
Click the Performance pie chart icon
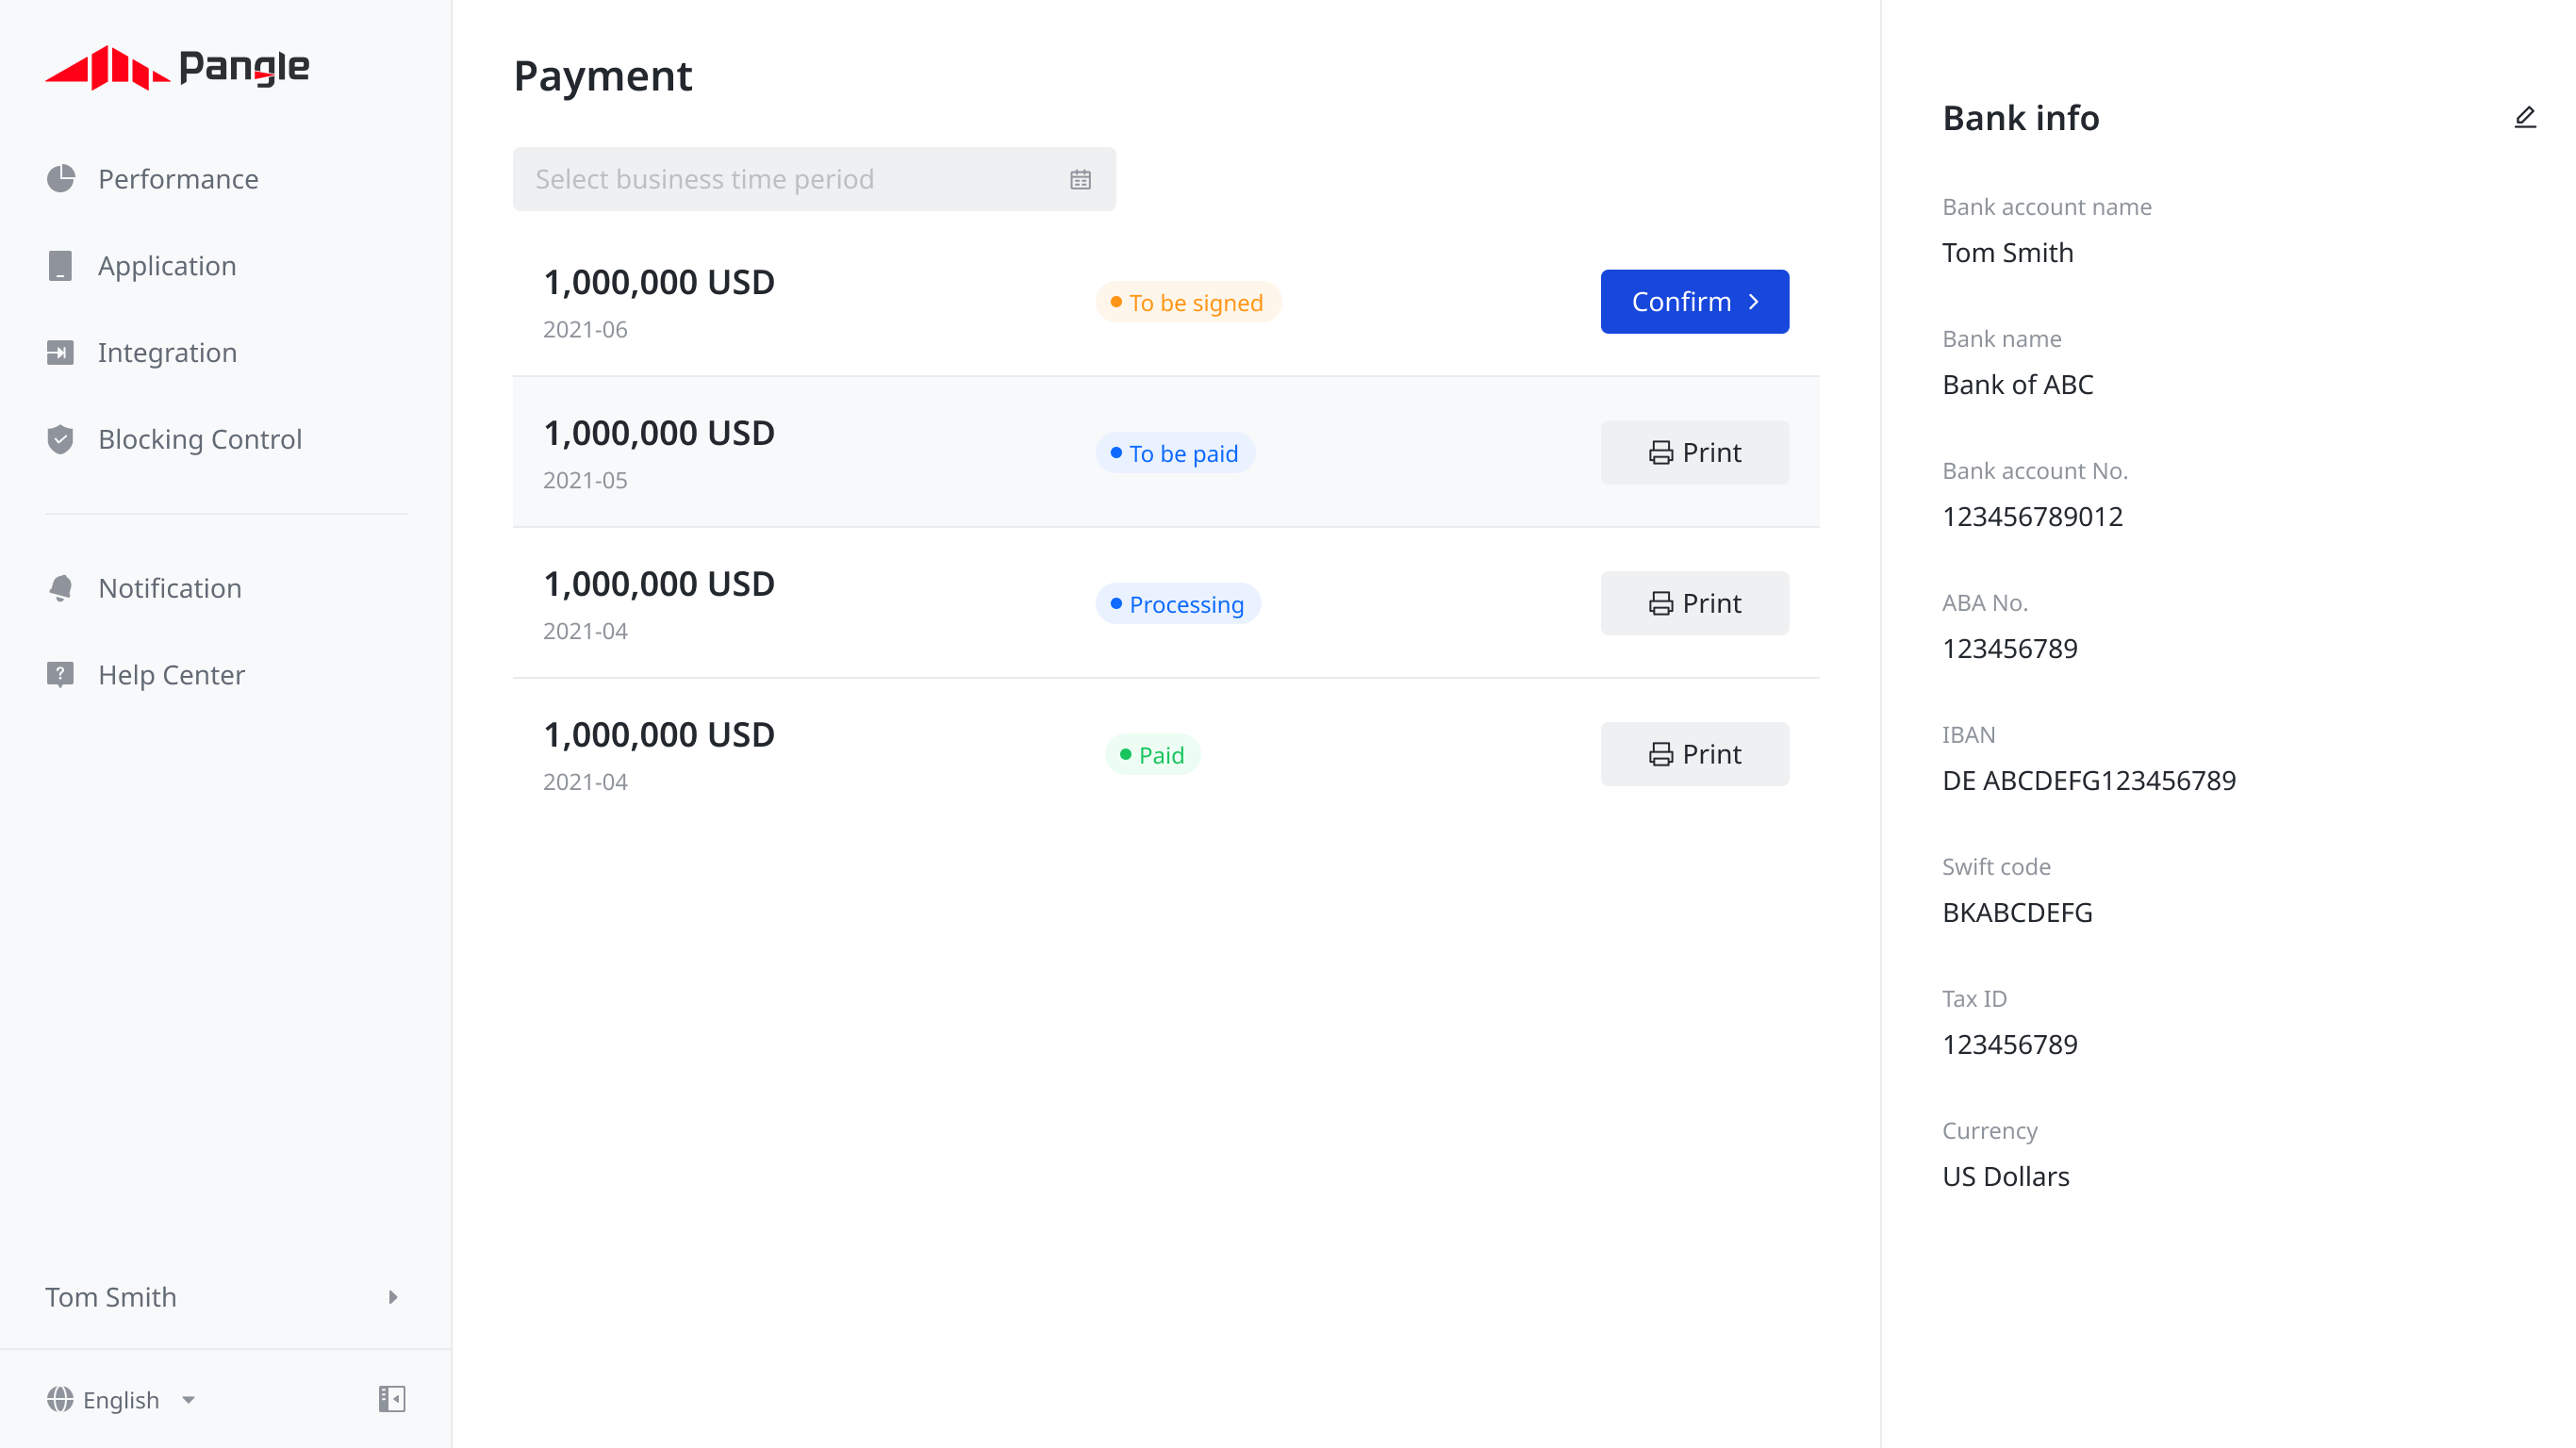point(61,179)
